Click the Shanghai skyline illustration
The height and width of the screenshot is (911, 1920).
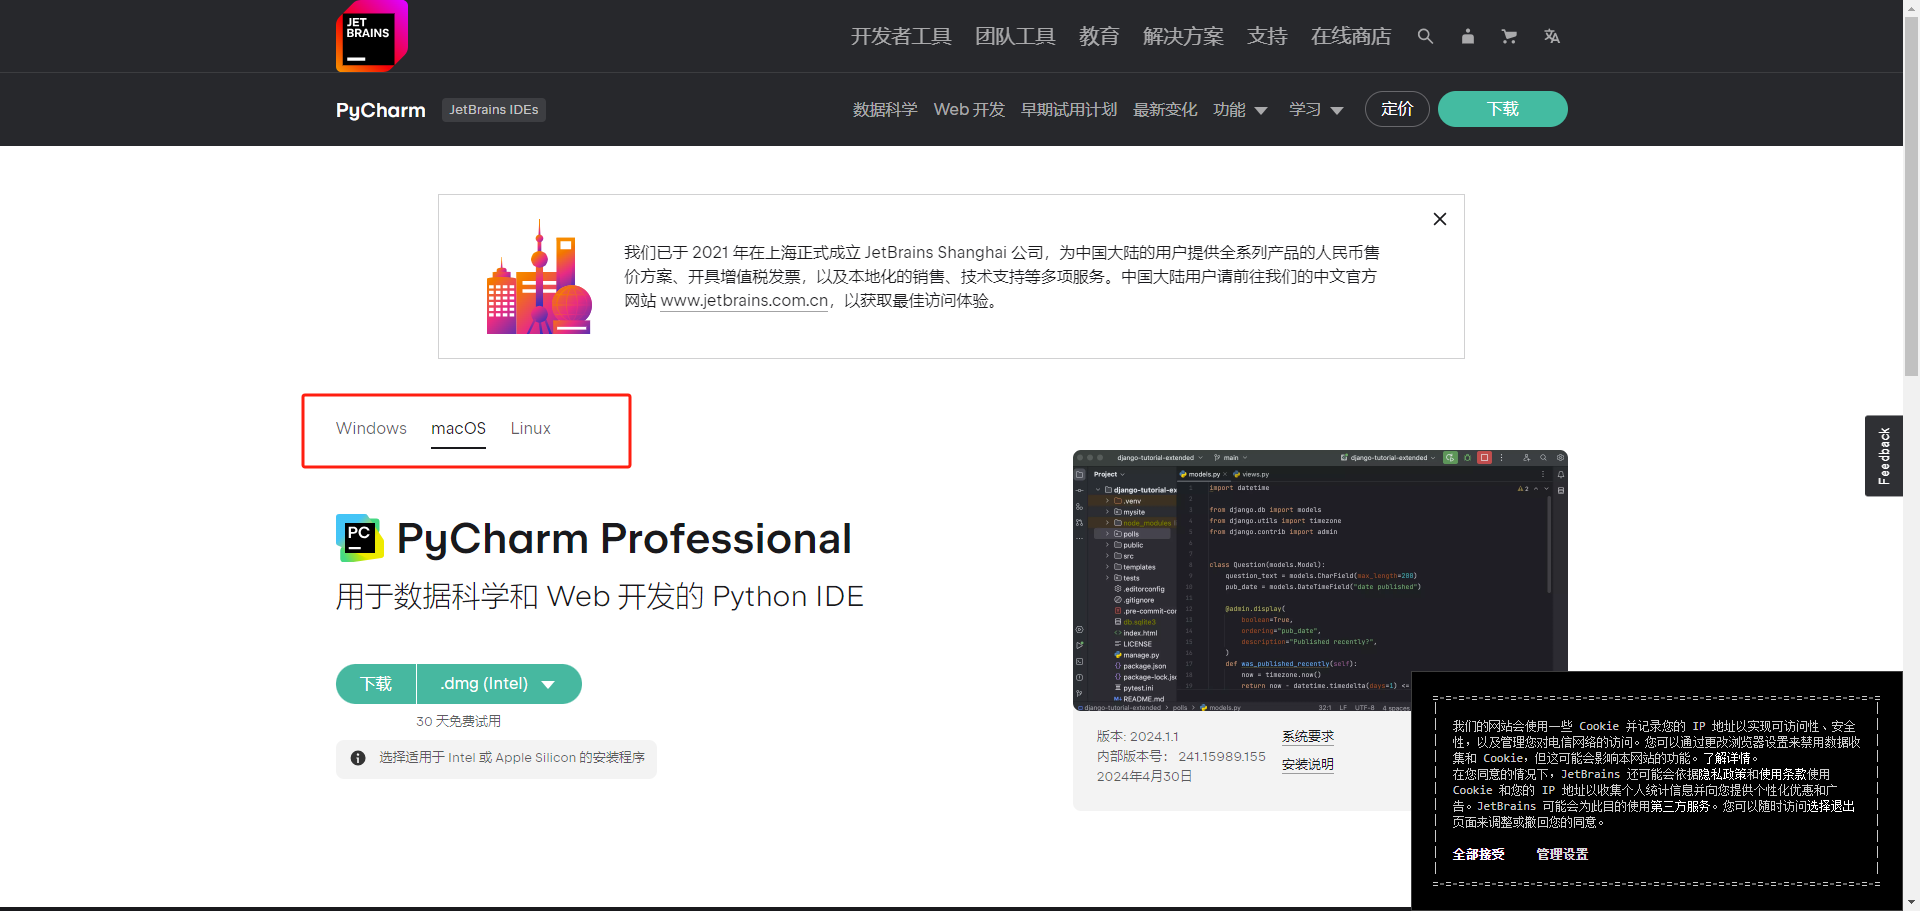click(539, 277)
